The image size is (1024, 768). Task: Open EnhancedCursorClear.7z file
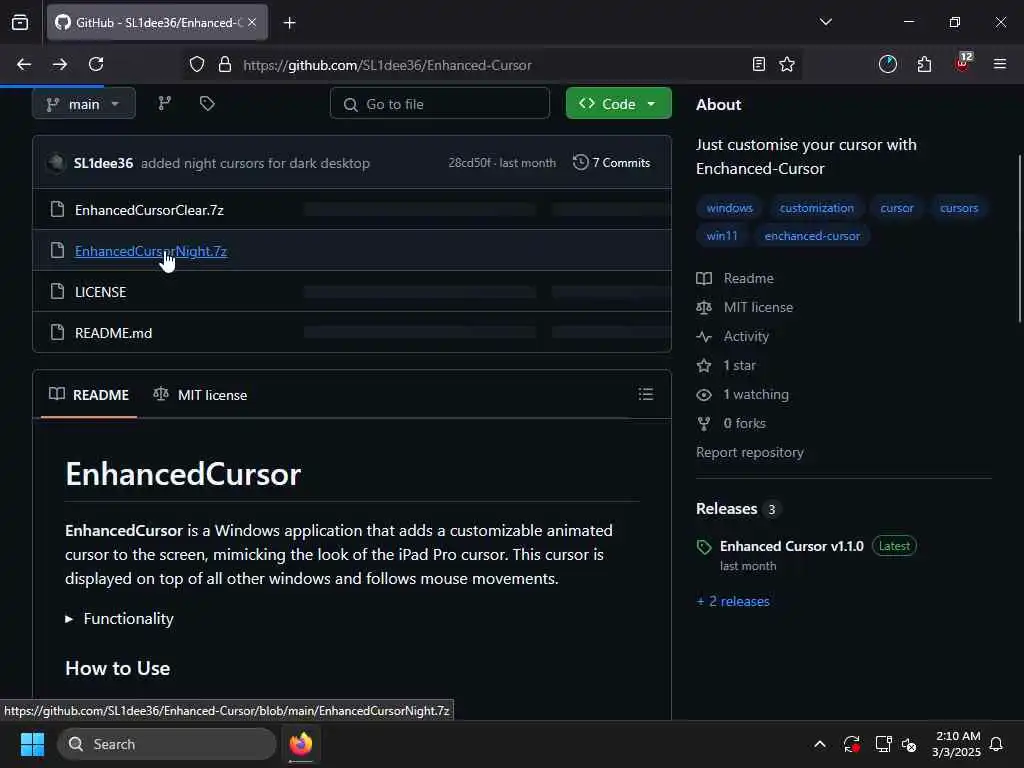[149, 210]
